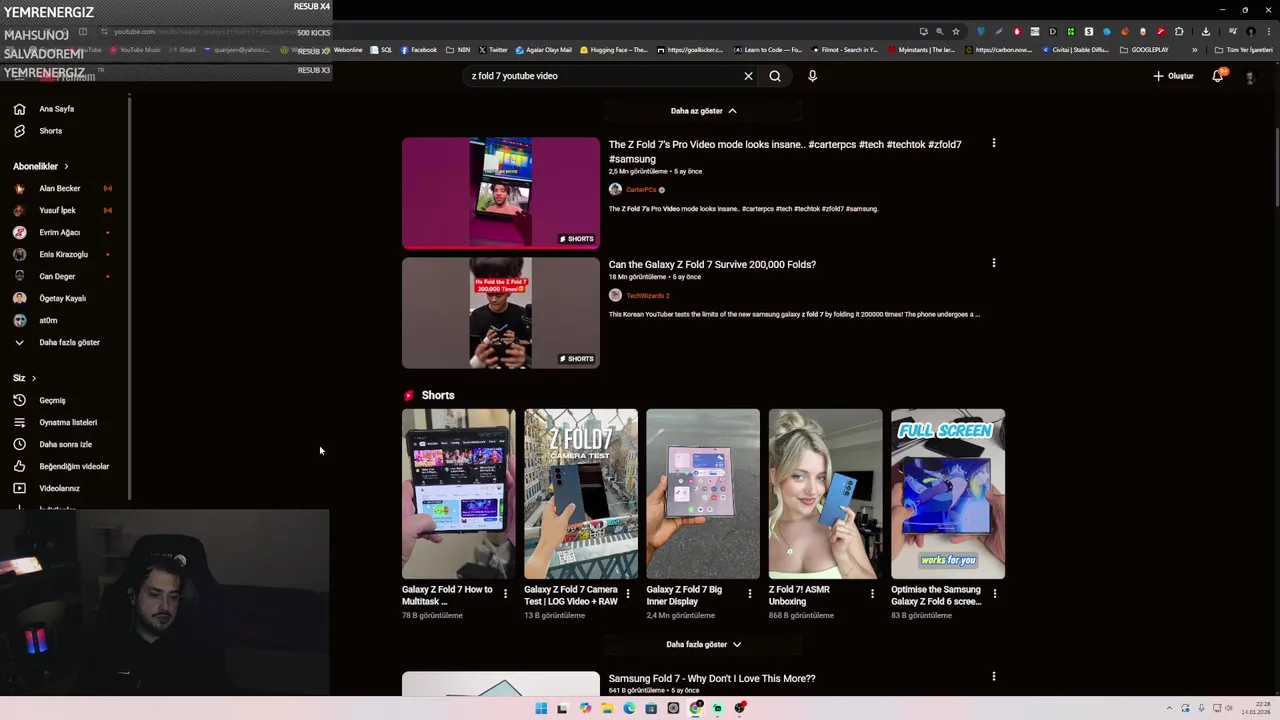Open CarterPCs channel link
Screen dimensions: 1280x720
pyautogui.click(x=641, y=189)
